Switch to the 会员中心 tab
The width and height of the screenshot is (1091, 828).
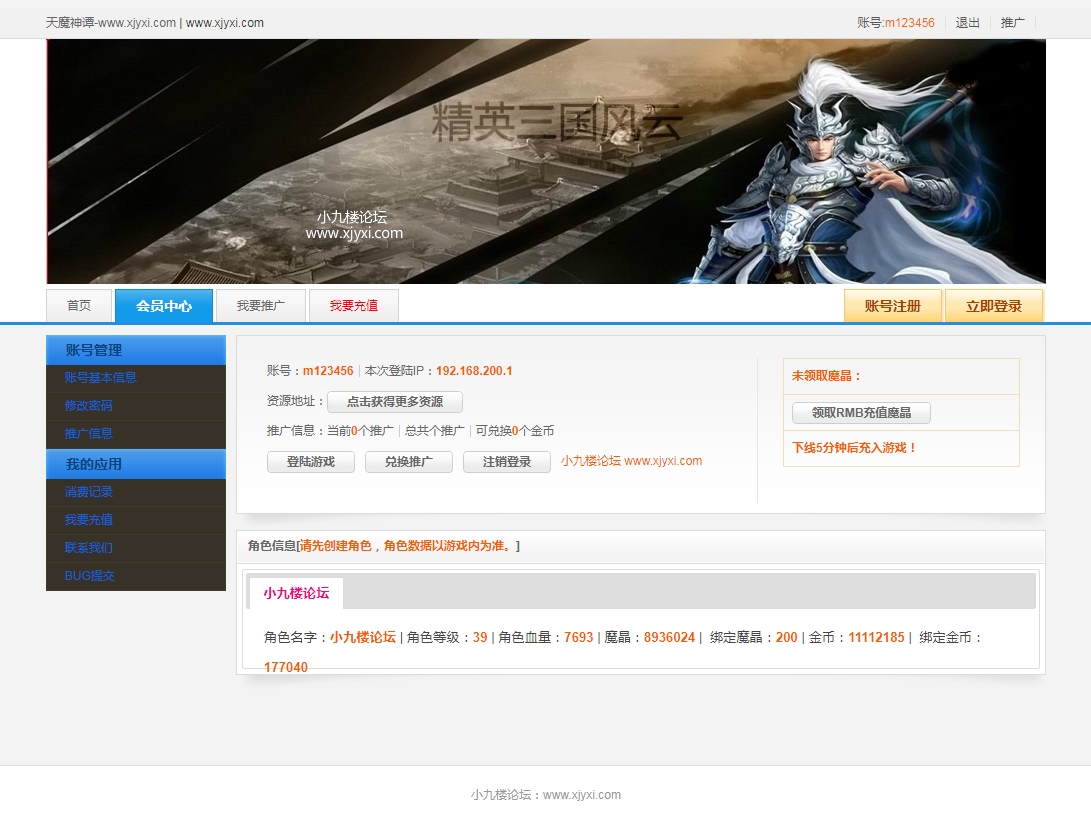click(164, 306)
